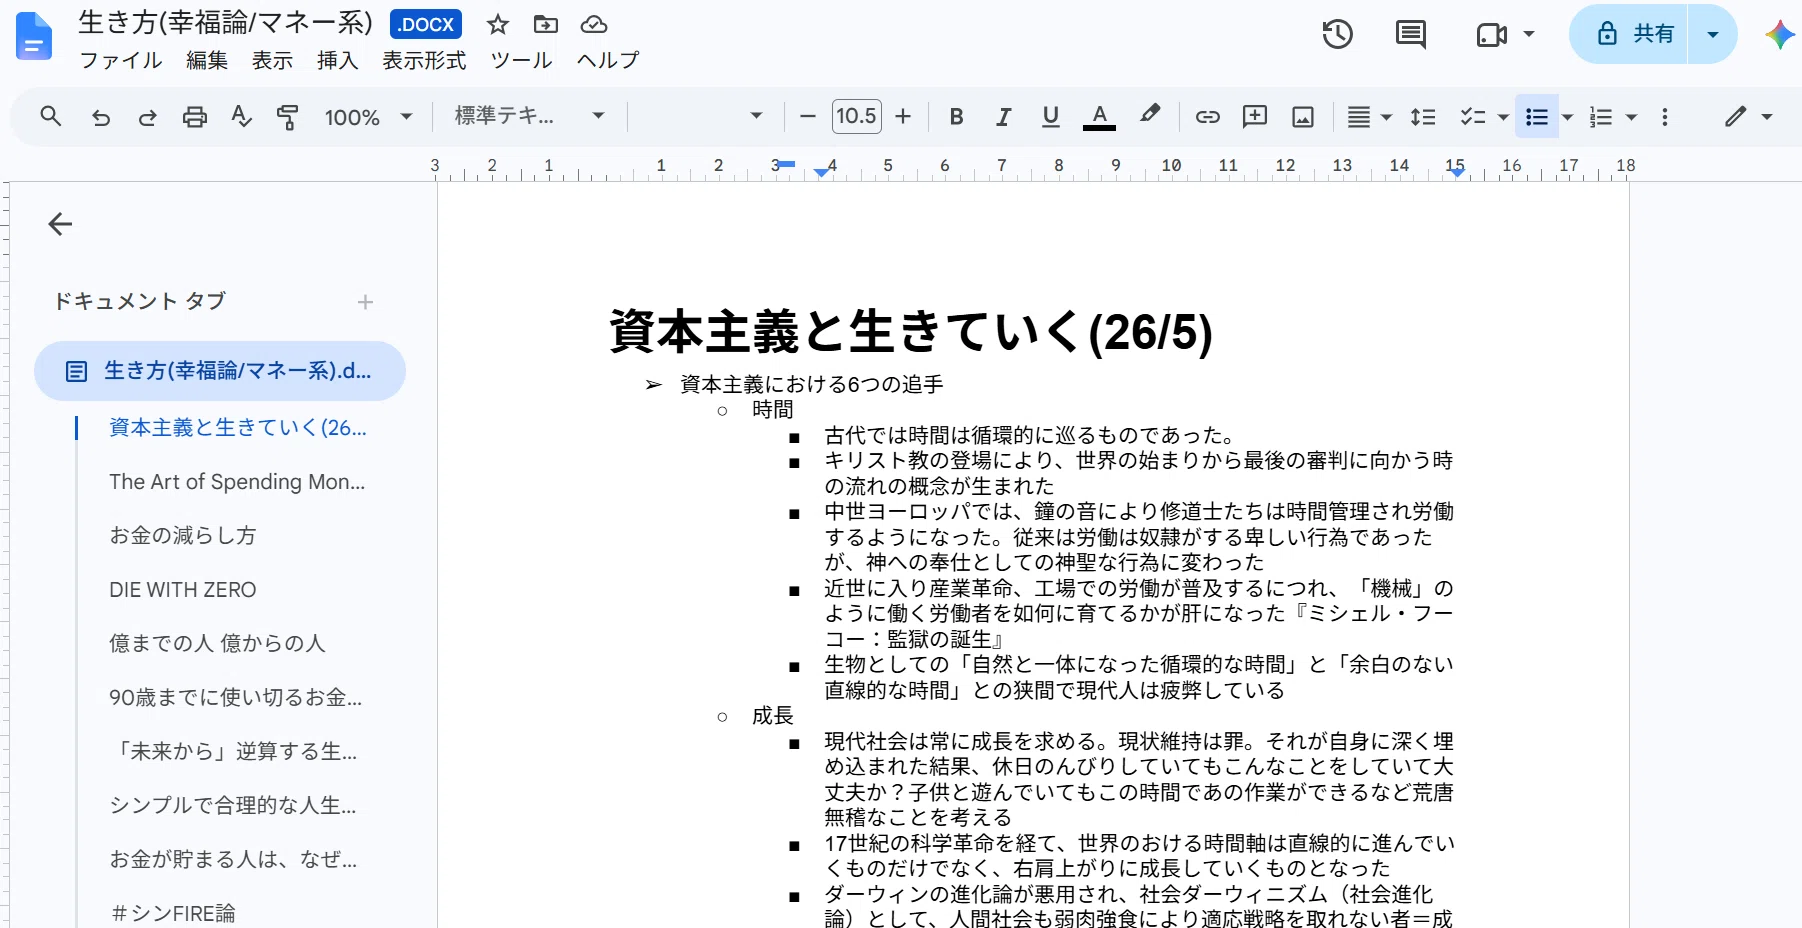Image resolution: width=1802 pixels, height=928 pixels.
Task: Open the editing mode pencil dropdown
Action: coord(1748,117)
